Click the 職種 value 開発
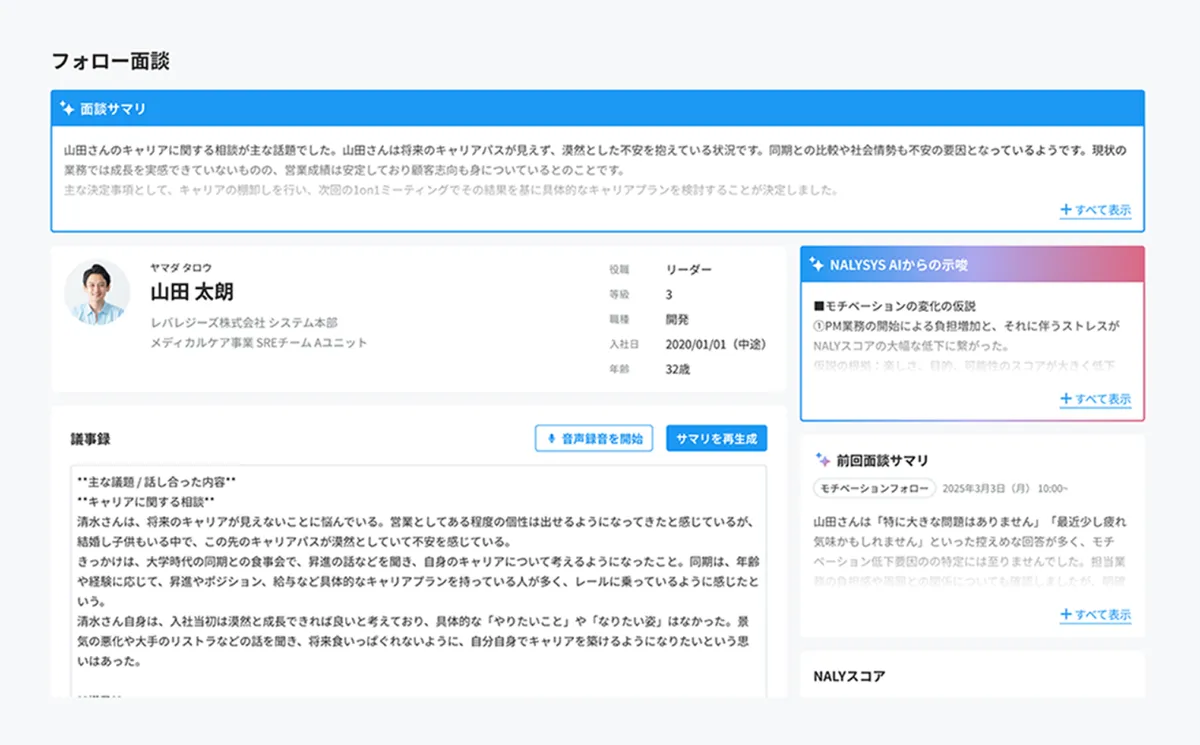The image size is (1200, 745). [x=677, y=320]
